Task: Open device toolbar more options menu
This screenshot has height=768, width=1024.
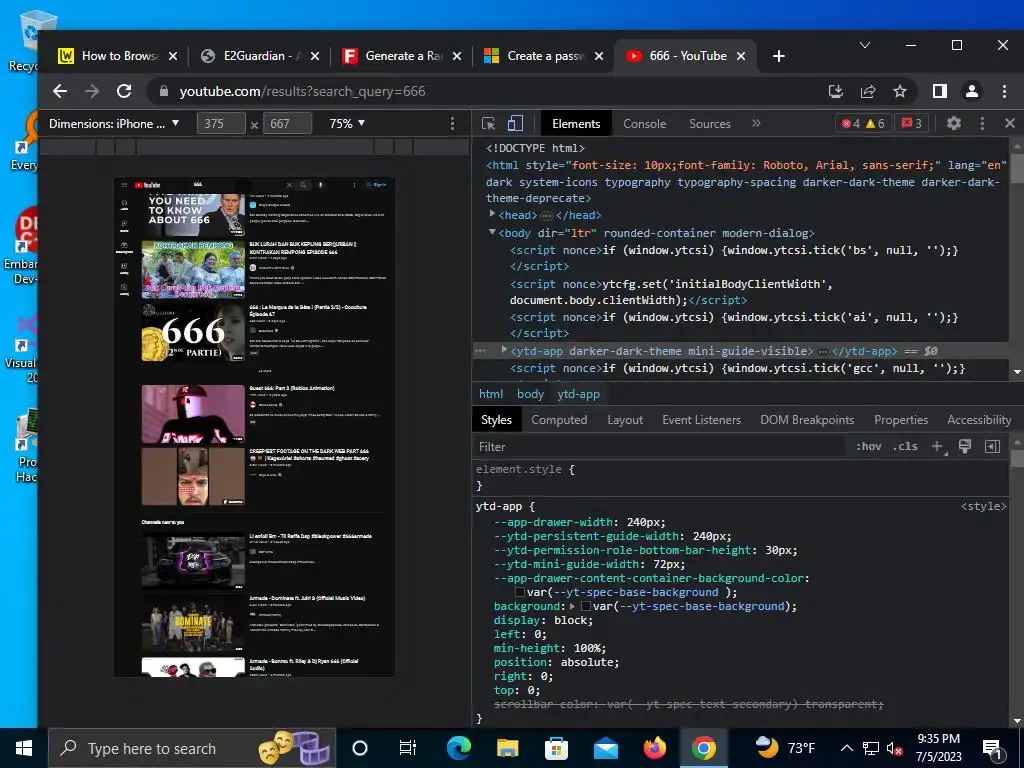Action: 452,123
